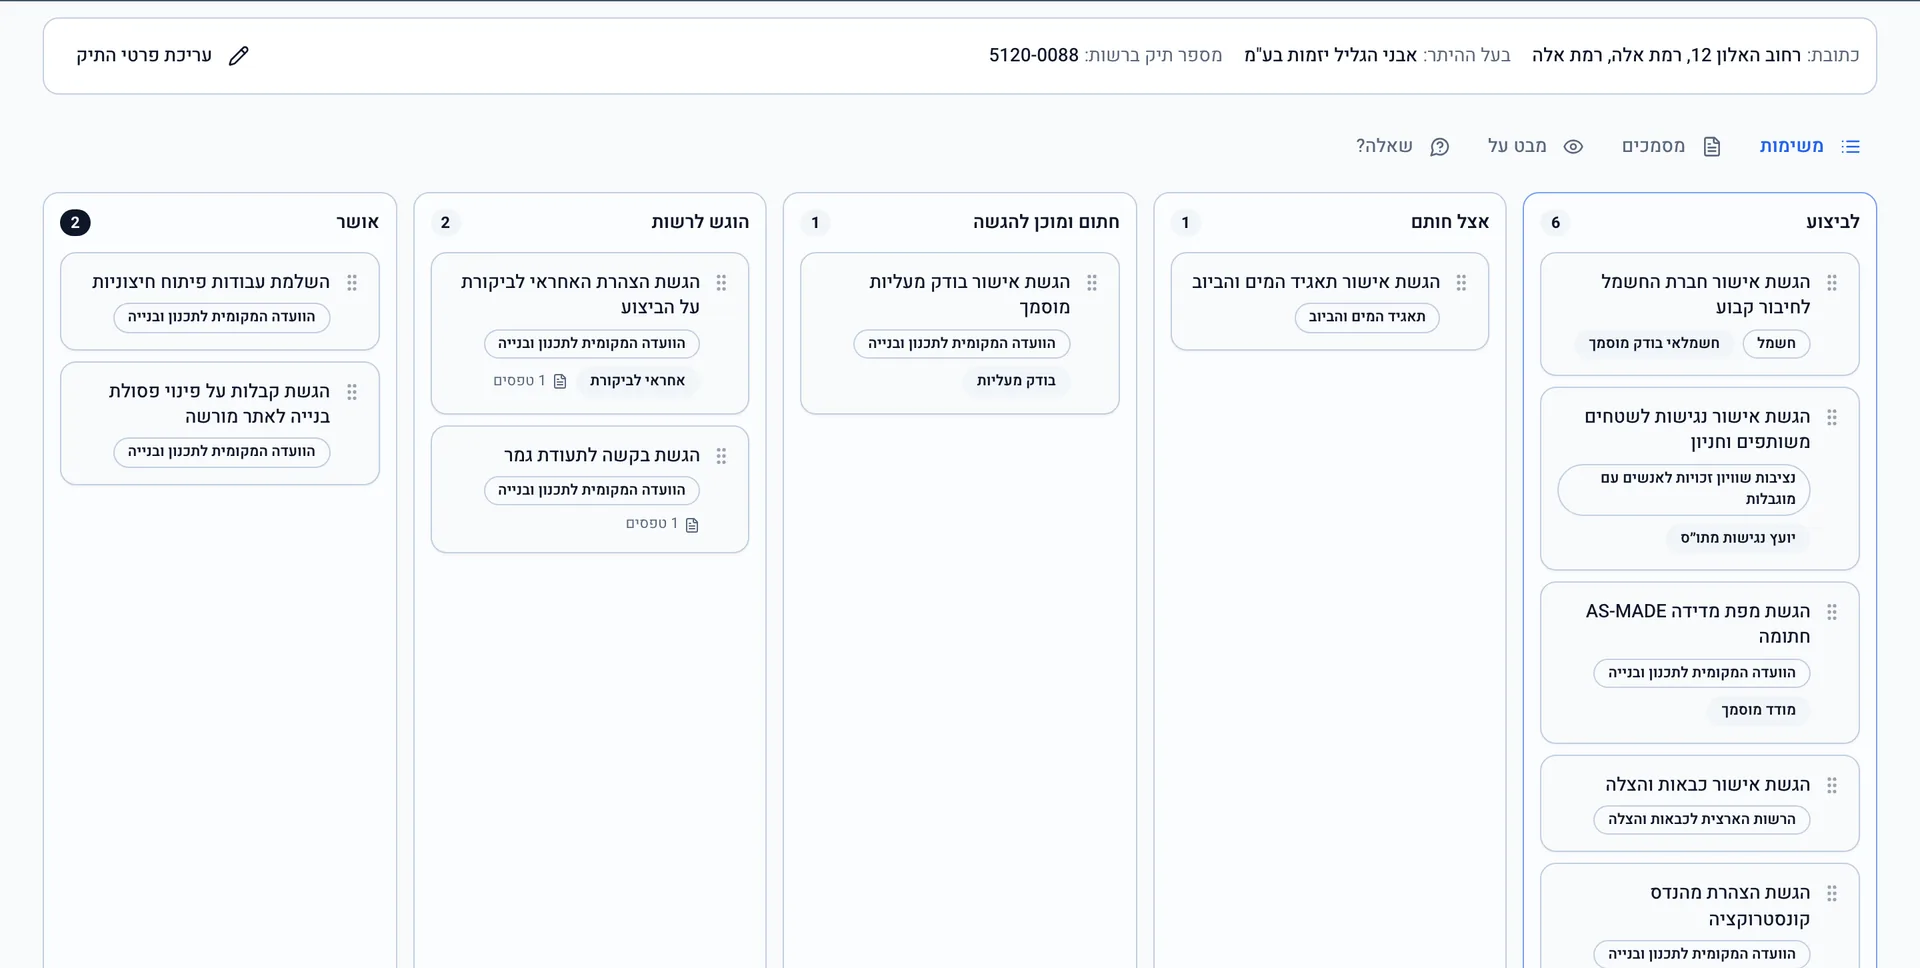Click the chat bubble icon beside שאלה?

1439,147
